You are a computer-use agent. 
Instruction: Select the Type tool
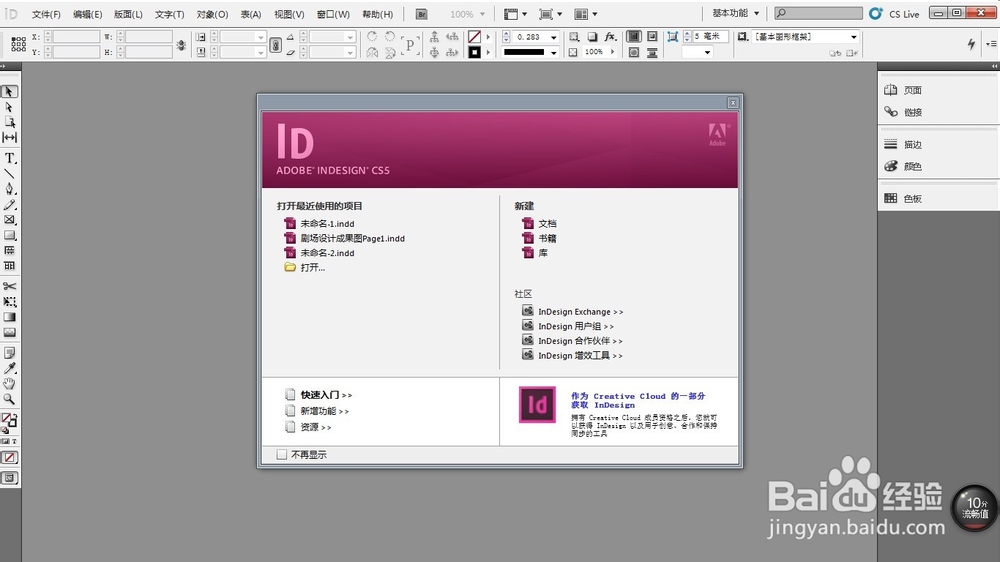click(10, 158)
